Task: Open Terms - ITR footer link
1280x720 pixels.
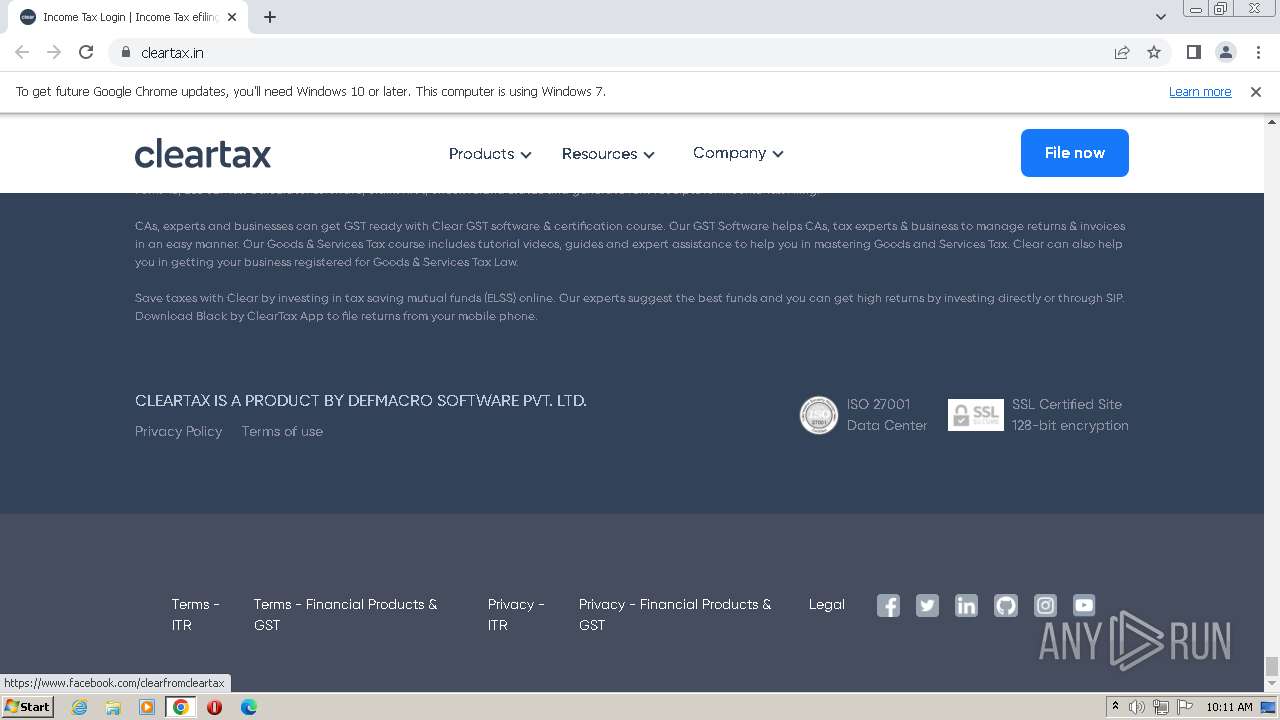Action: click(195, 614)
